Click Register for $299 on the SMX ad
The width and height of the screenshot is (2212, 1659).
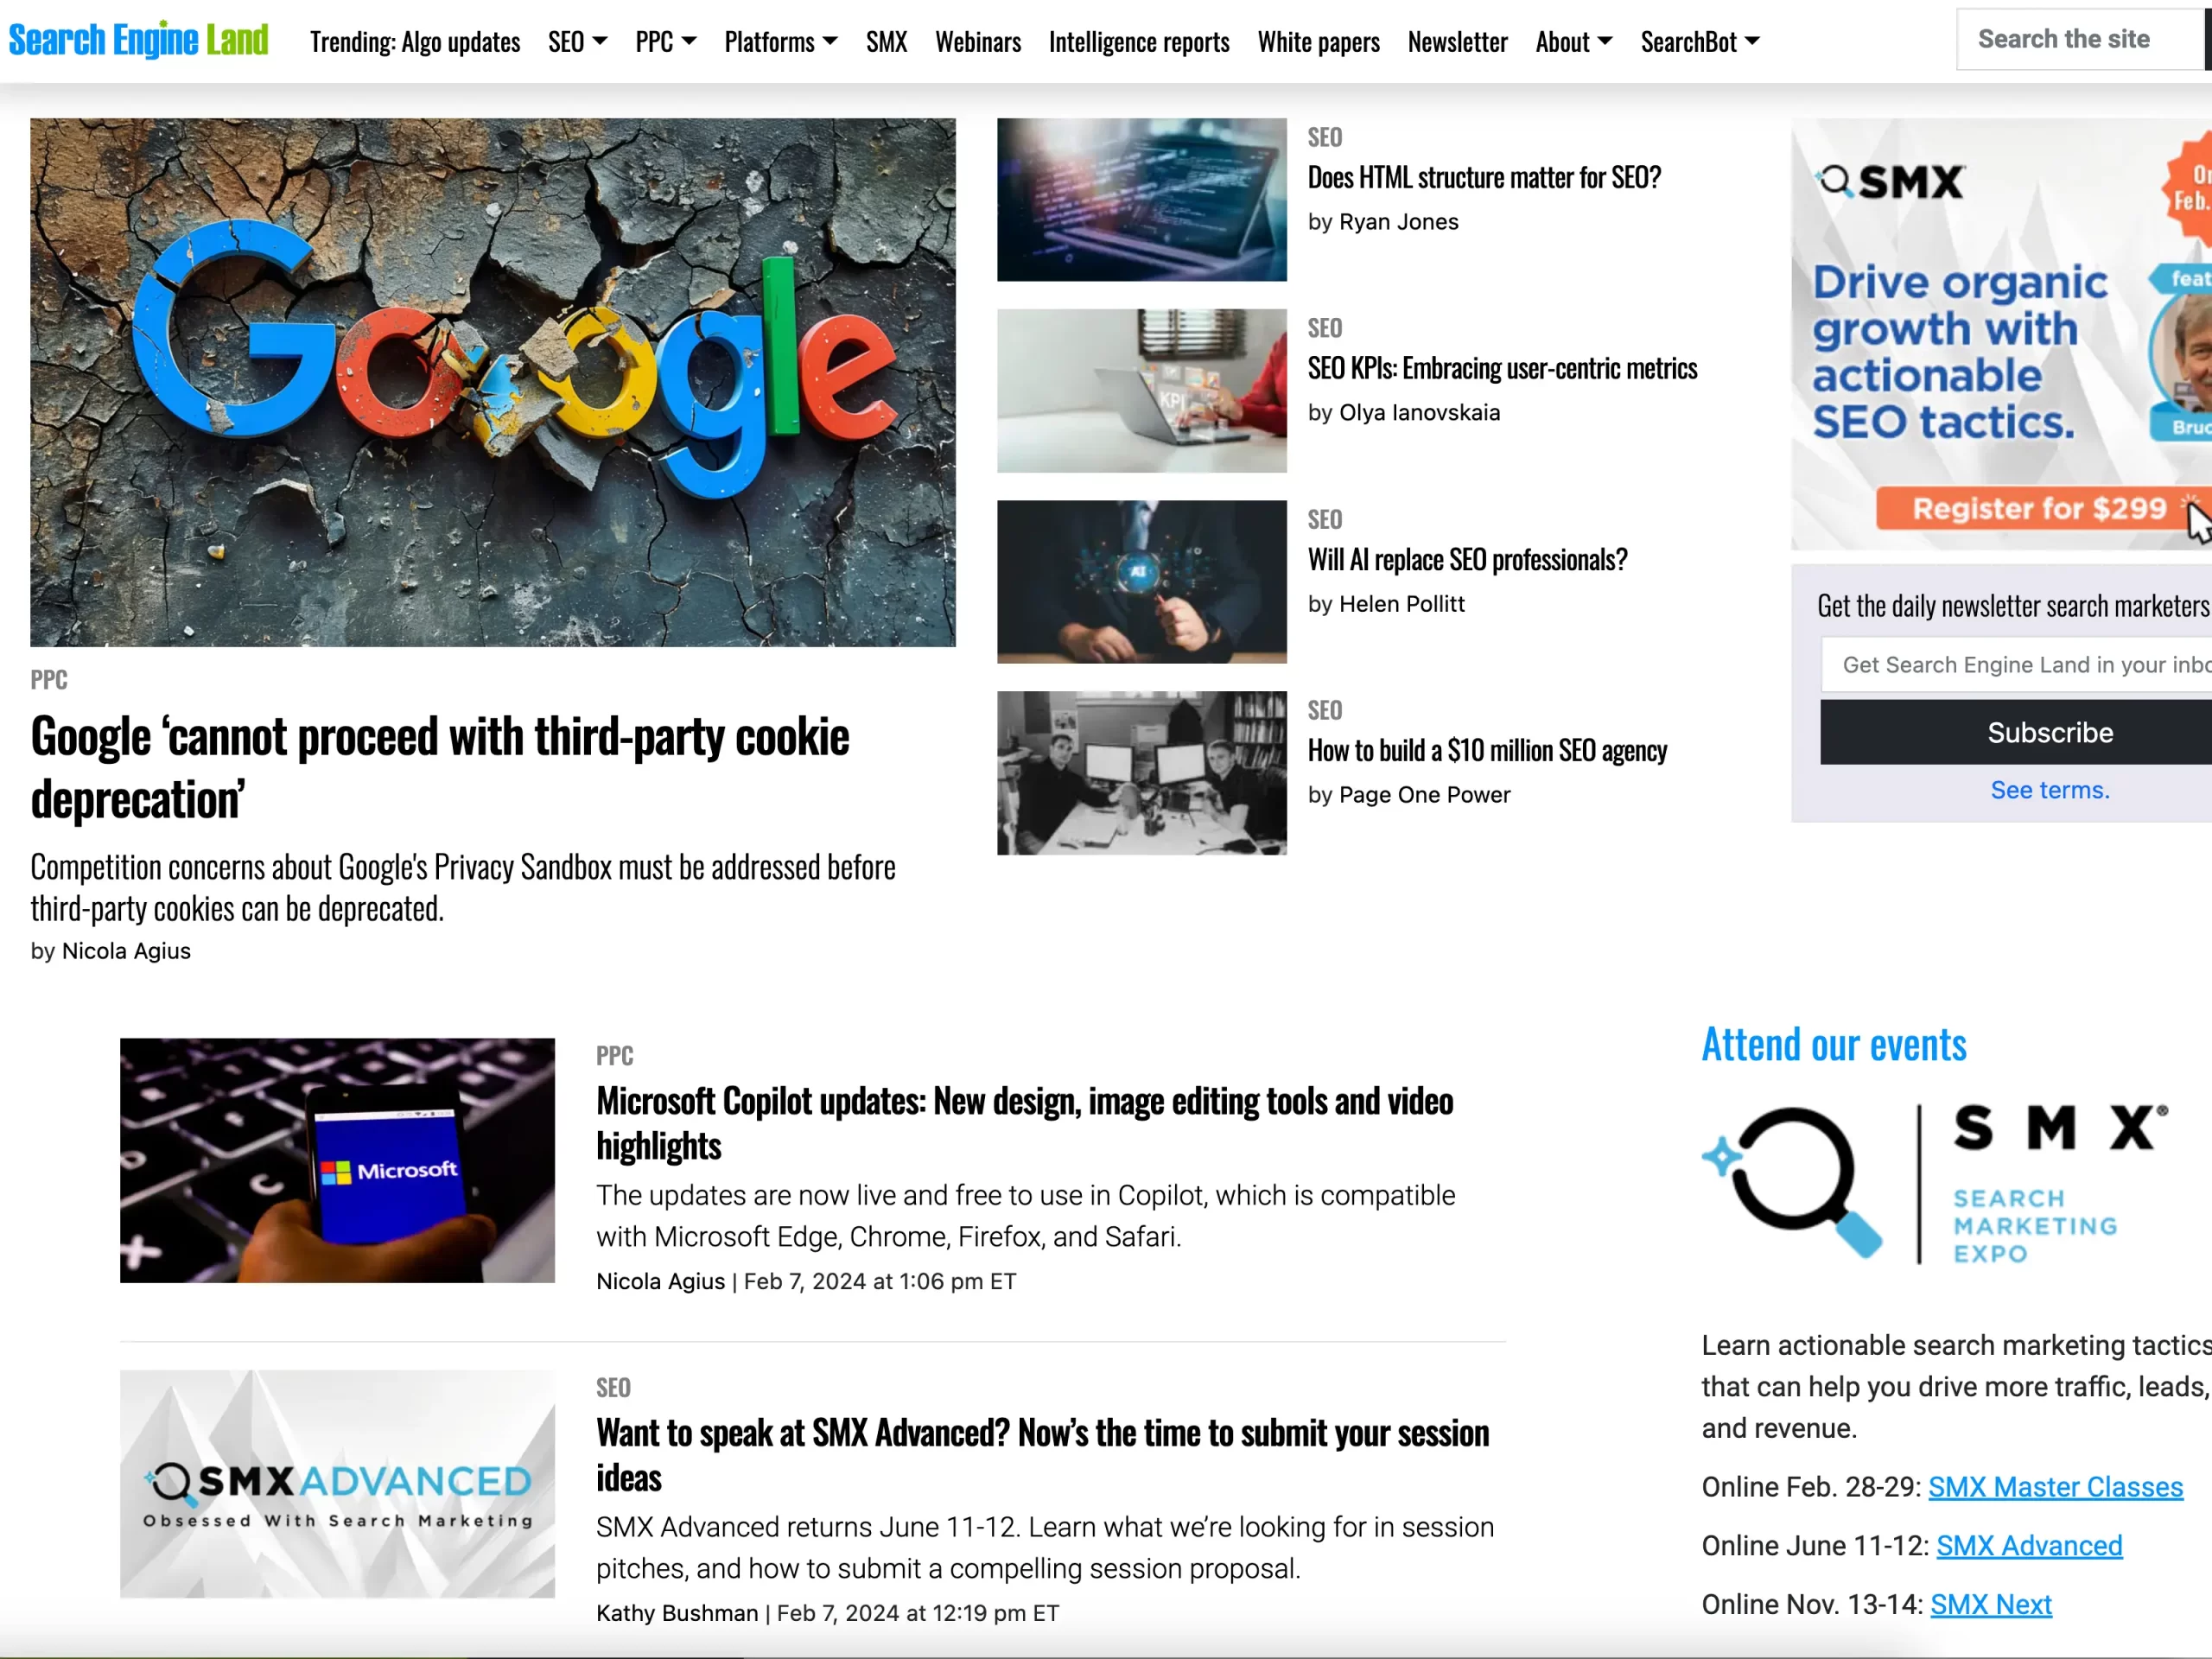(2040, 509)
